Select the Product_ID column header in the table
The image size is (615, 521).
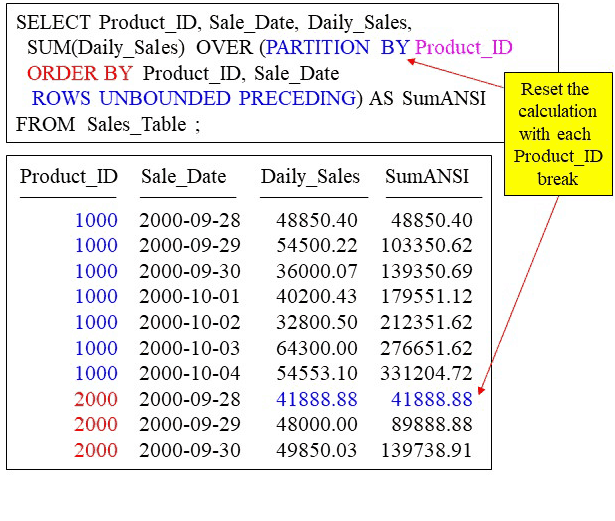click(69, 177)
